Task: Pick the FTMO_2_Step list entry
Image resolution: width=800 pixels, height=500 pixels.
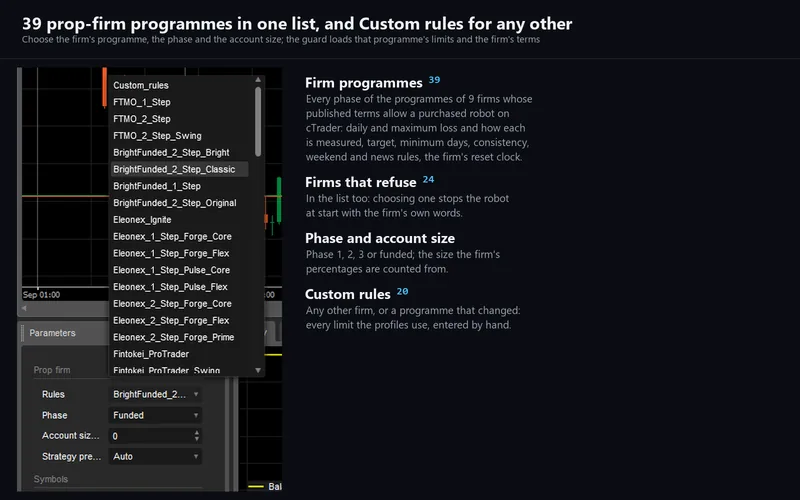Action: tap(142, 119)
